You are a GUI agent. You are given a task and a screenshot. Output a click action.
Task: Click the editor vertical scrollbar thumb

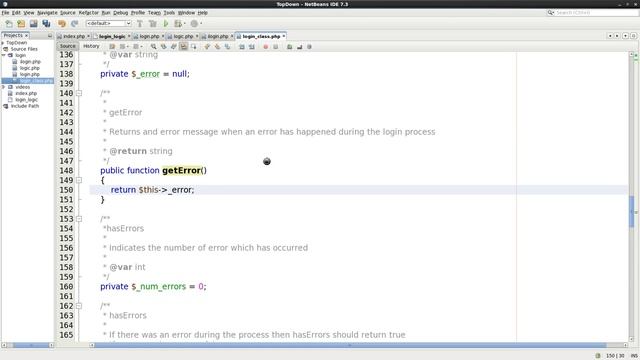(631, 211)
